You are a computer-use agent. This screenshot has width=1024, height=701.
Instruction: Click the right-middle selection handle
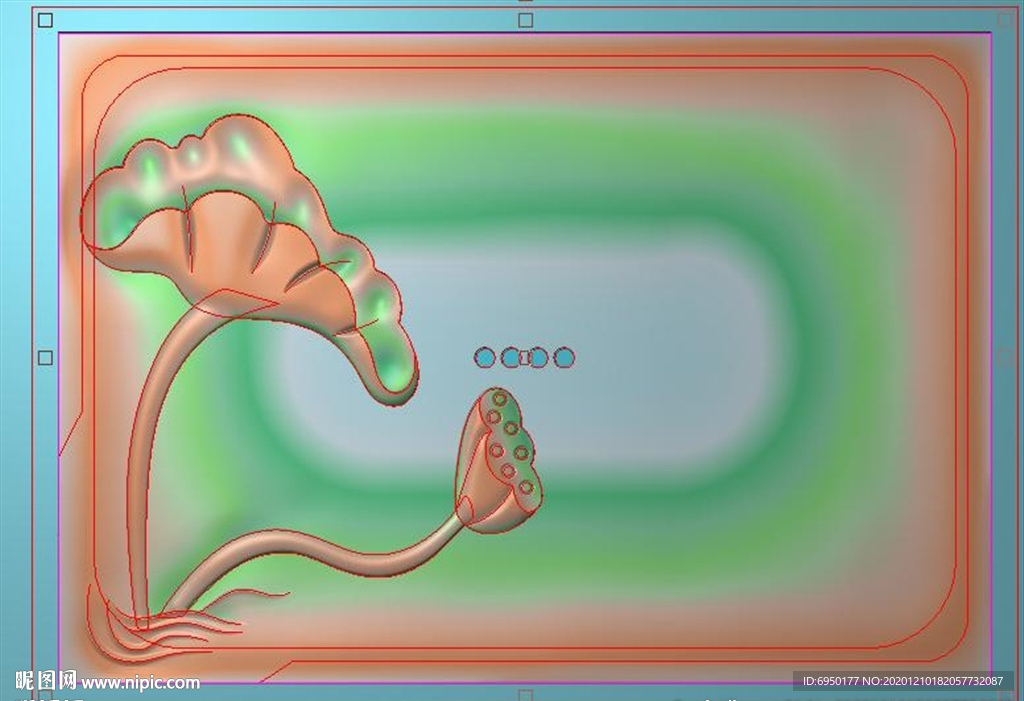coord(1005,358)
